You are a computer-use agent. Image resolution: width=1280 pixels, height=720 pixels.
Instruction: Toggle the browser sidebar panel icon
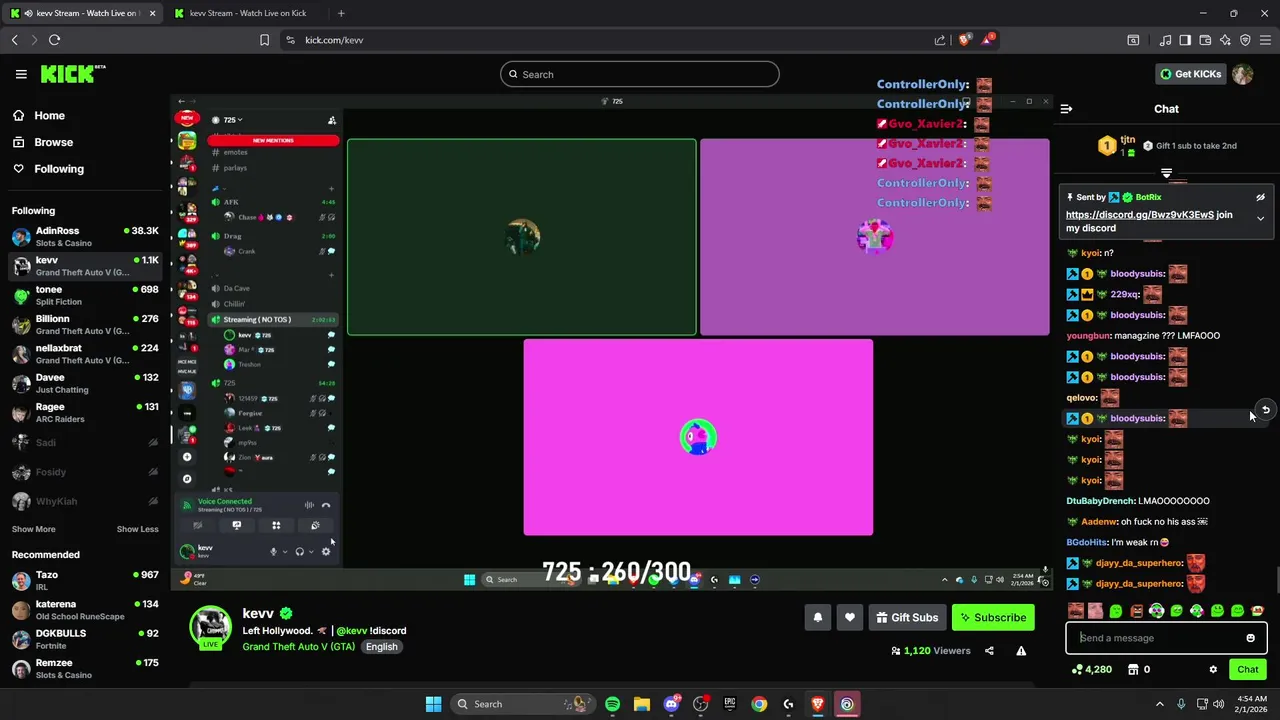tap(1185, 40)
